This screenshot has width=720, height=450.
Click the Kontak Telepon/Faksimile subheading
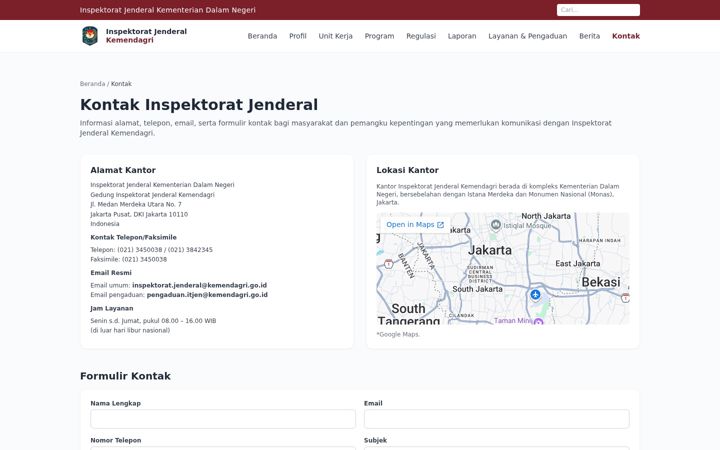[134, 237]
